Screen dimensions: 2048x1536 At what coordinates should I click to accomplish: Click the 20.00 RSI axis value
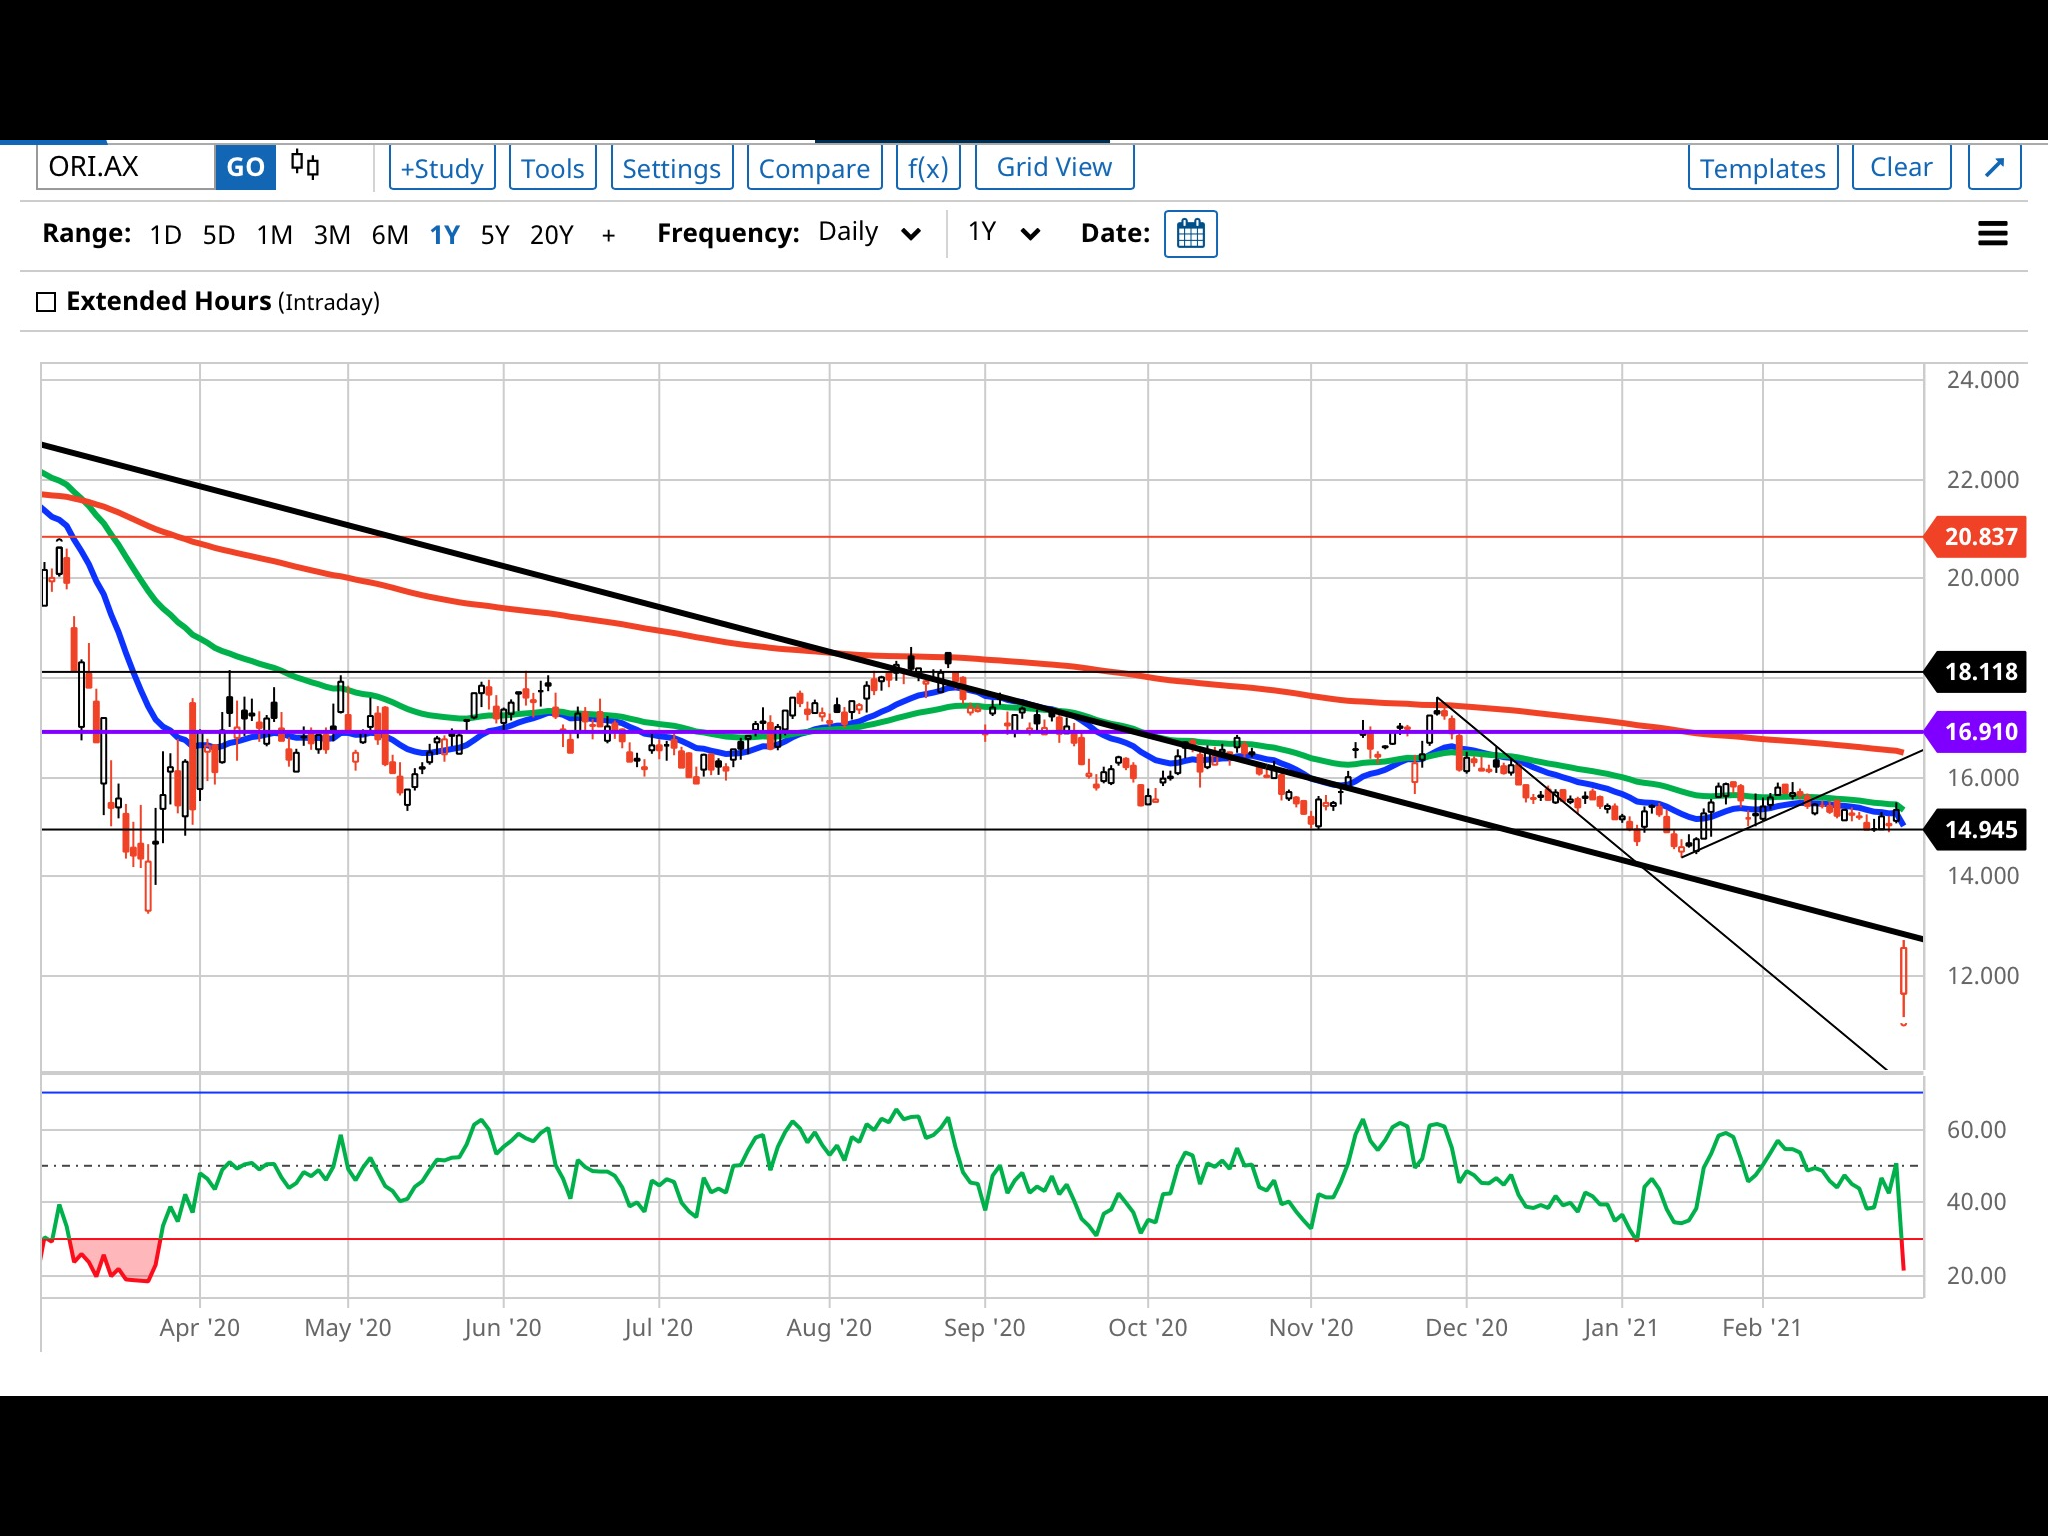(x=1976, y=1276)
